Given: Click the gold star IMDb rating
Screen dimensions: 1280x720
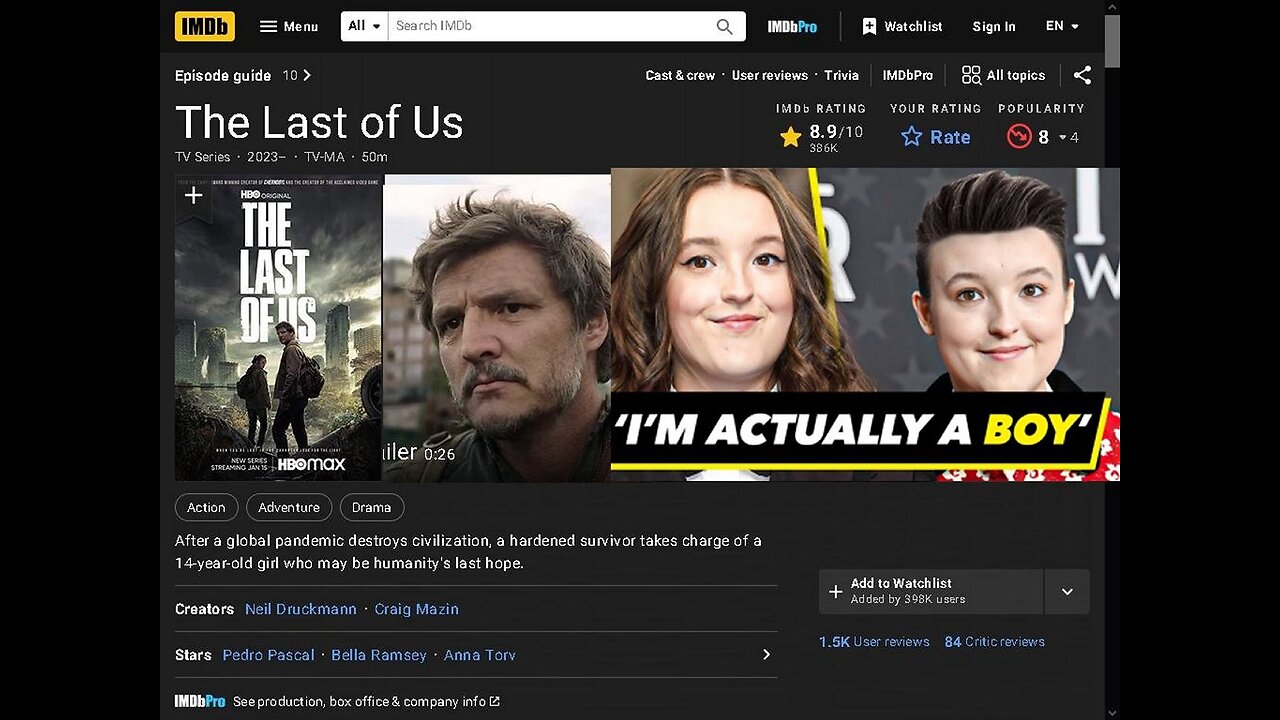Looking at the screenshot, I should coord(790,137).
